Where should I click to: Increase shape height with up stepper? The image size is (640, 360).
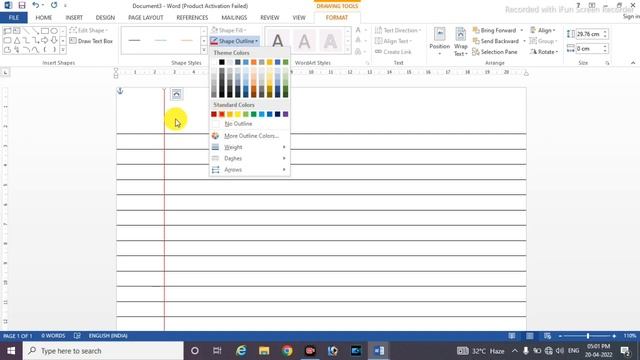[x=605, y=32]
